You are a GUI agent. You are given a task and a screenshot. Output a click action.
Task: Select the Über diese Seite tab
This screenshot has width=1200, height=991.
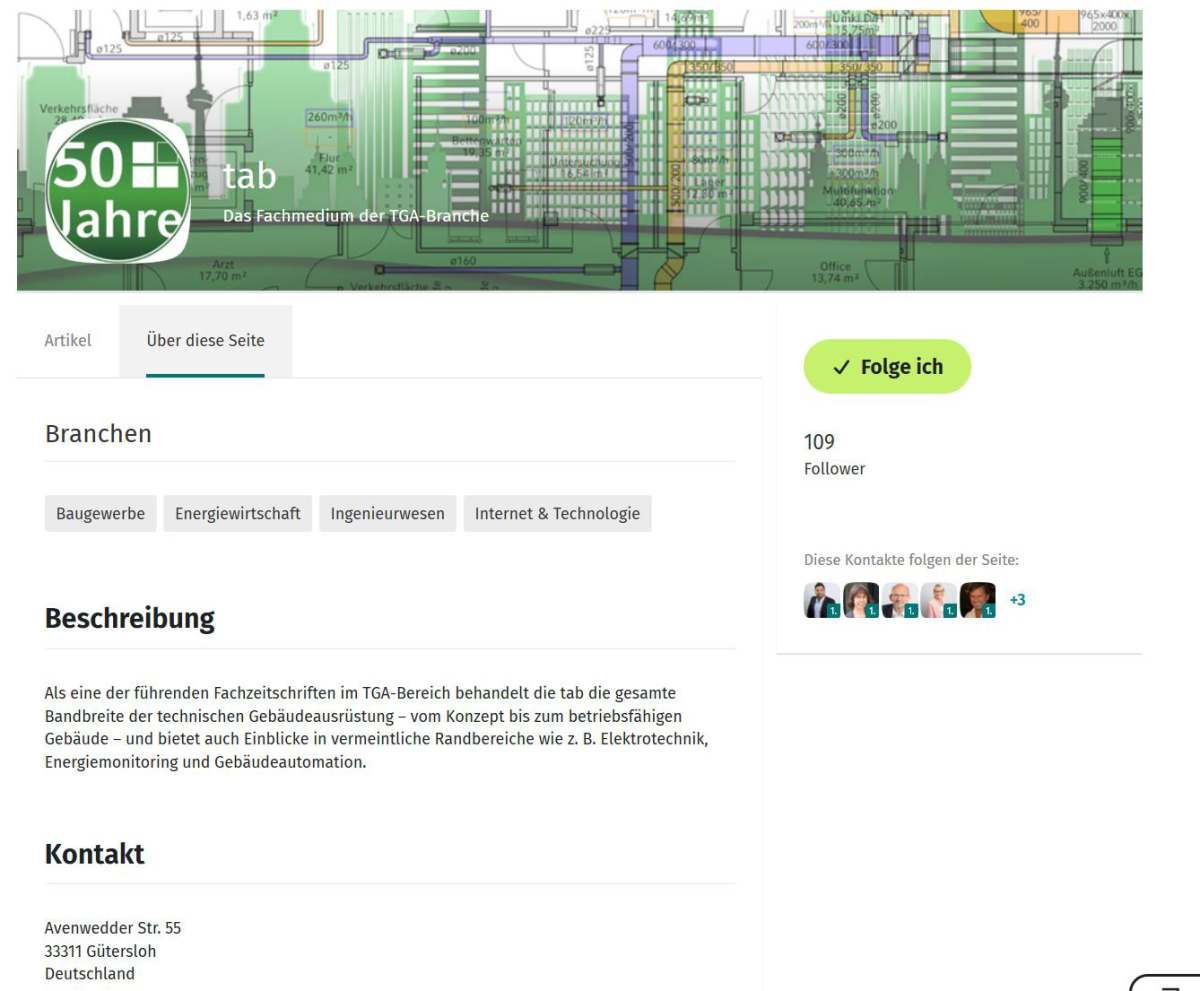click(205, 341)
